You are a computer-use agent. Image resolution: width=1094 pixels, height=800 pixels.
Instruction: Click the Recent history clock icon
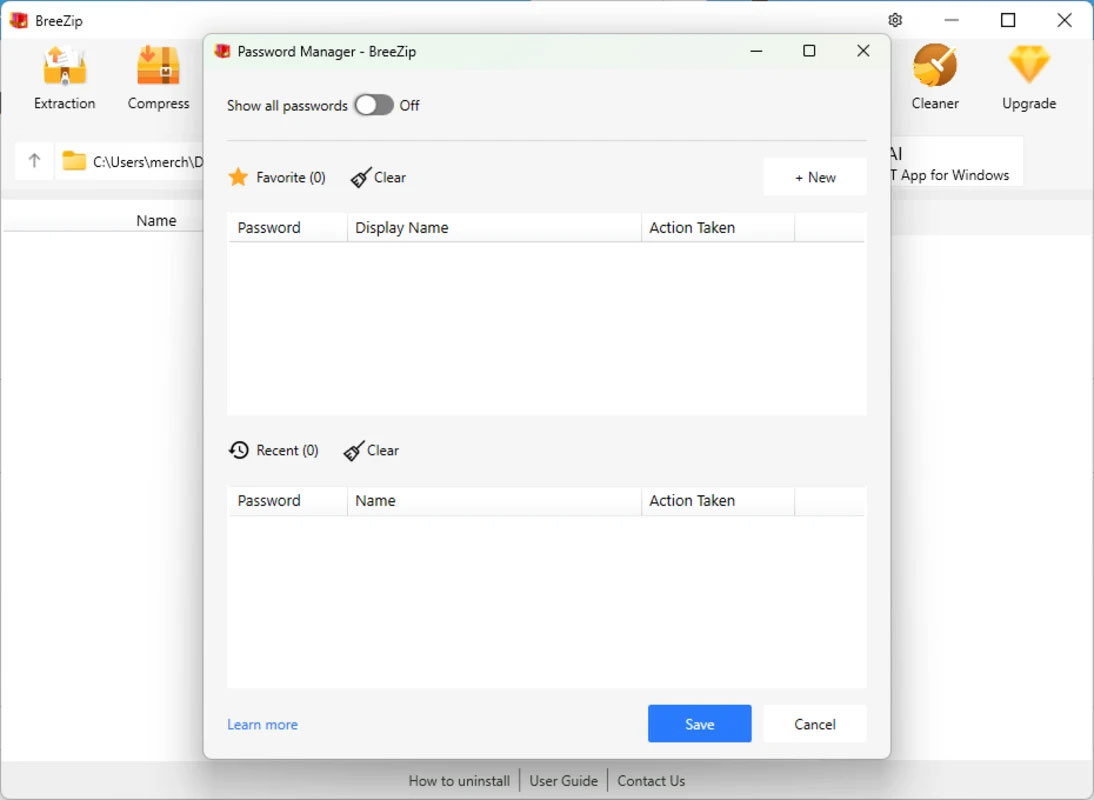[x=239, y=451]
